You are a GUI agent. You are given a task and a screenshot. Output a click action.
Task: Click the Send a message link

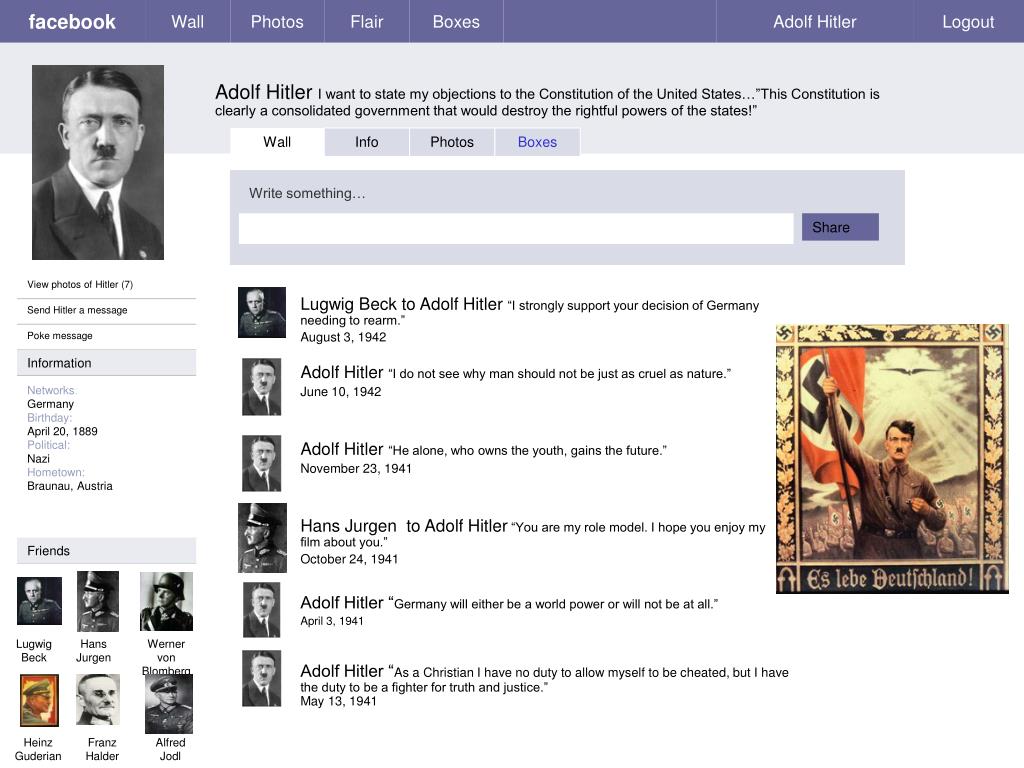tap(77, 310)
